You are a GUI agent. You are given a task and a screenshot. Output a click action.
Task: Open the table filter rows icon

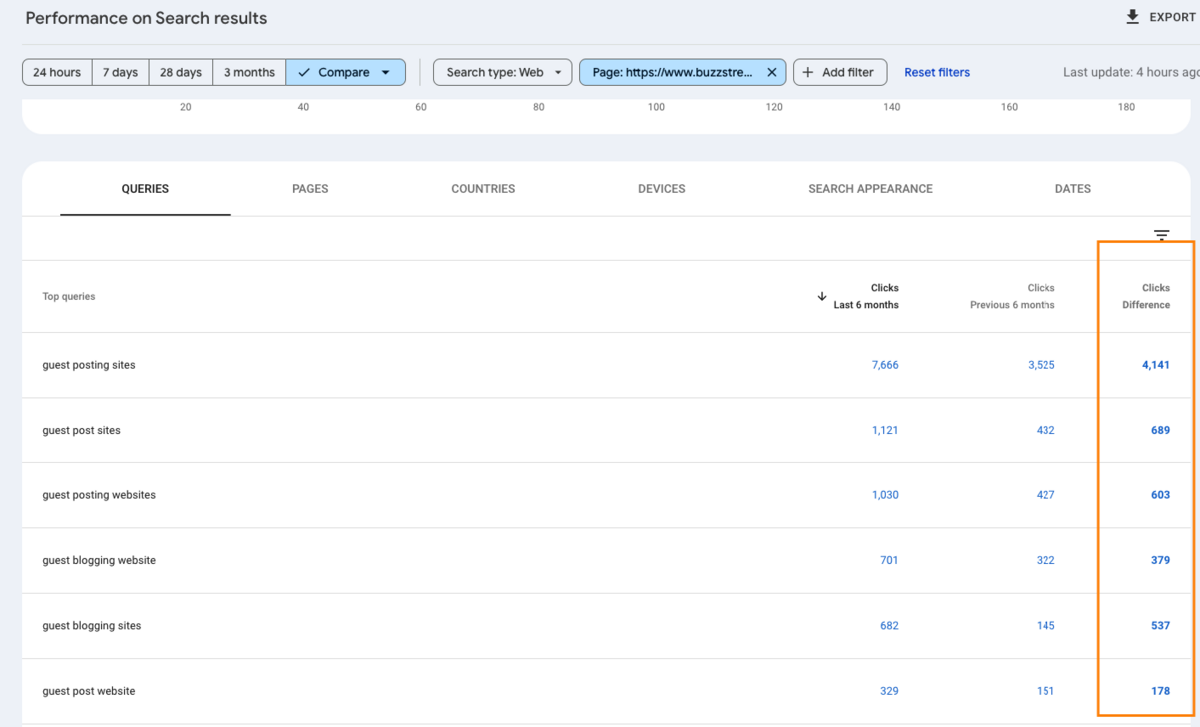tap(1161, 236)
